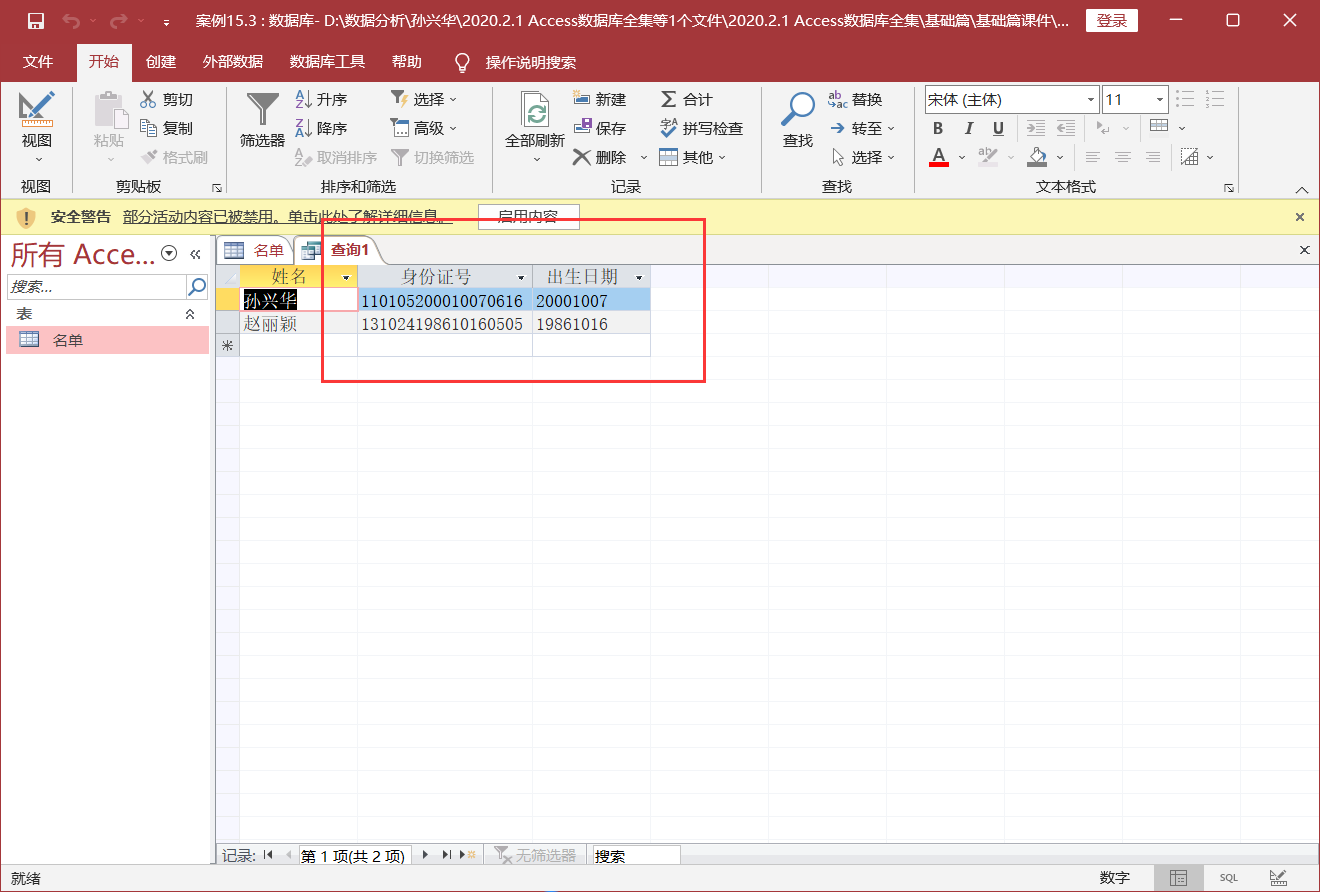Click the background fill color bucket

coord(1037,157)
